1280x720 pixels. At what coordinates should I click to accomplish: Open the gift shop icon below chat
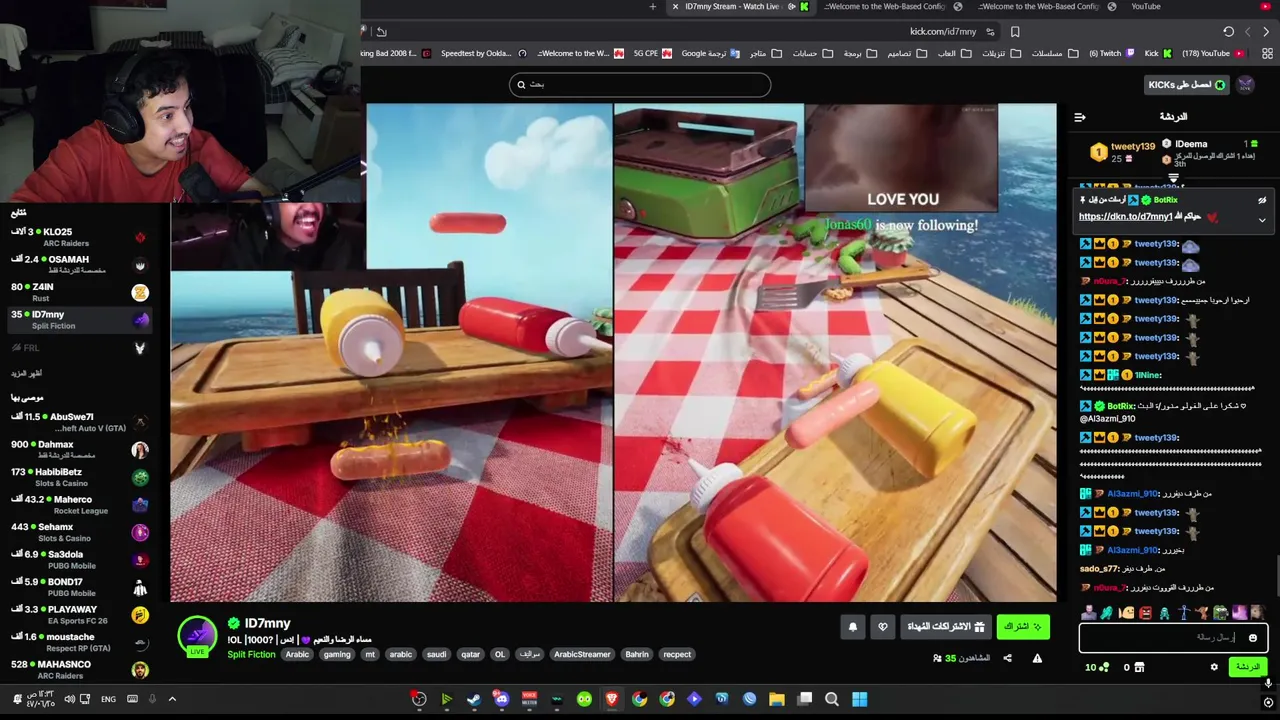1139,667
